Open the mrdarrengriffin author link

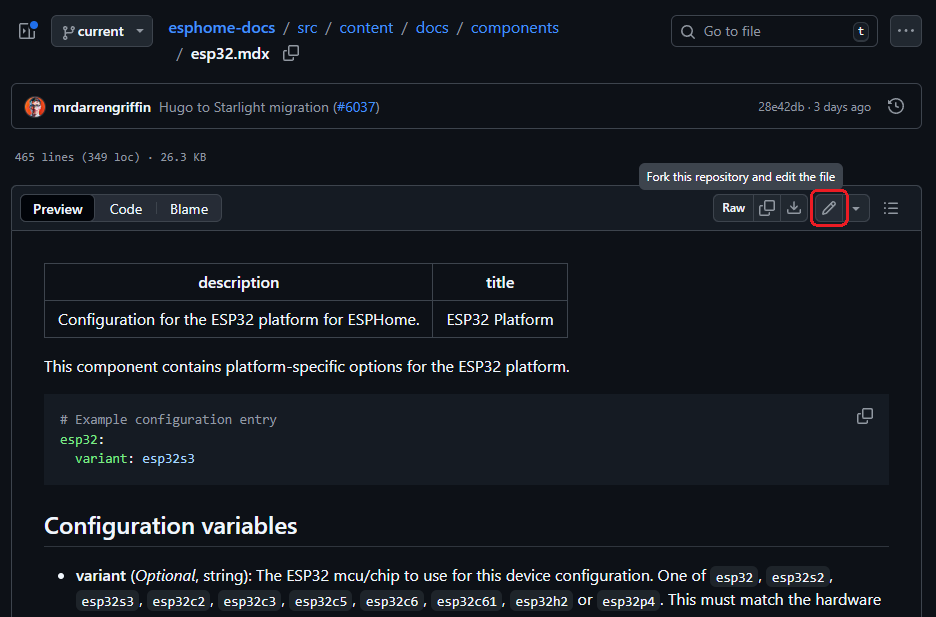click(101, 107)
